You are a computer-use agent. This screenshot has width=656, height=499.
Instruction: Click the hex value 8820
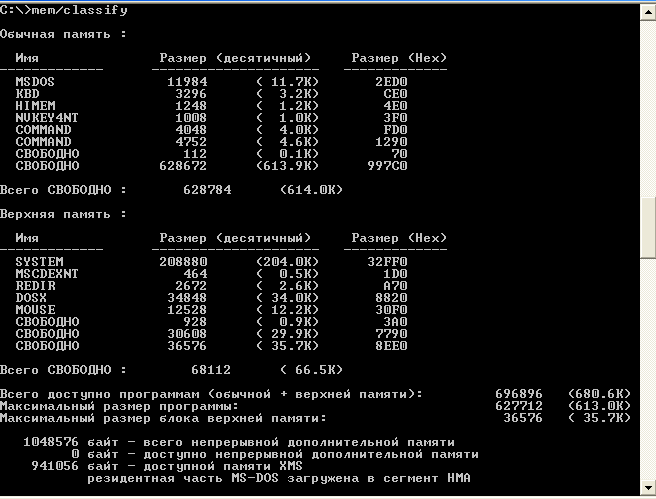pyautogui.click(x=391, y=298)
